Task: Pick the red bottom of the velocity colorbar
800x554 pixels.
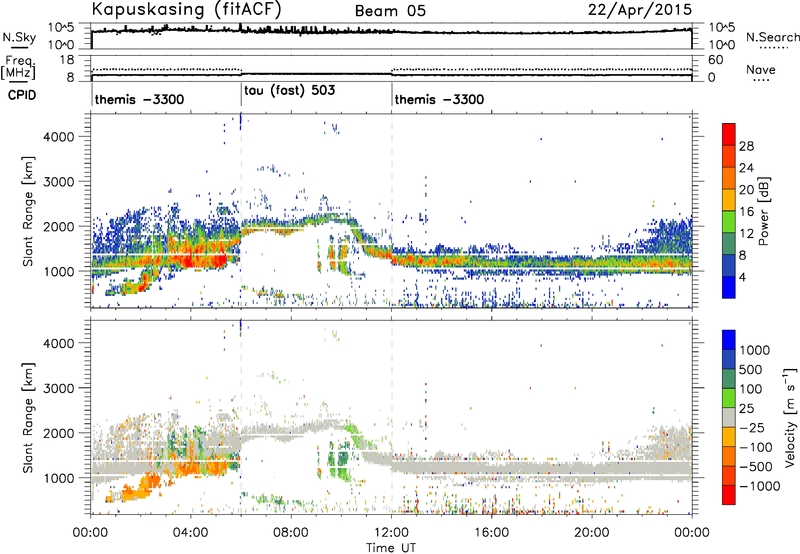Action: pos(729,495)
